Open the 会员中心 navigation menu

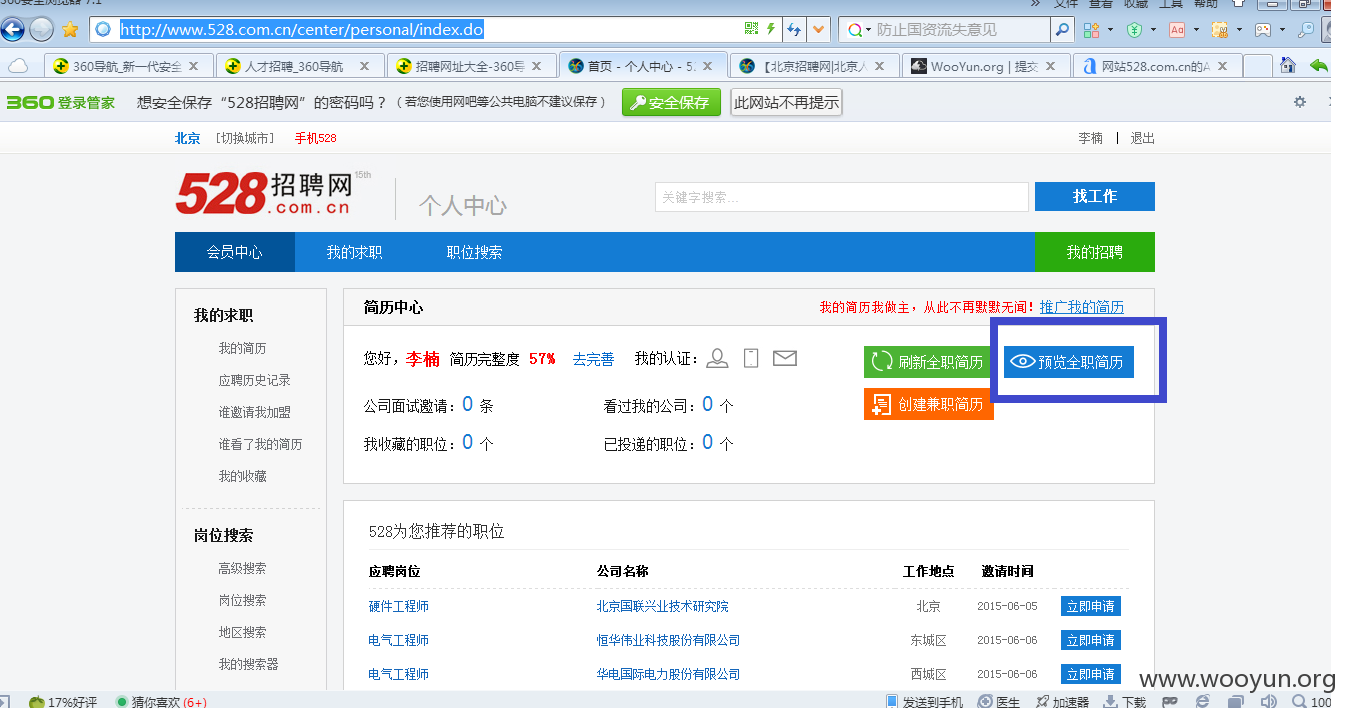click(x=235, y=252)
